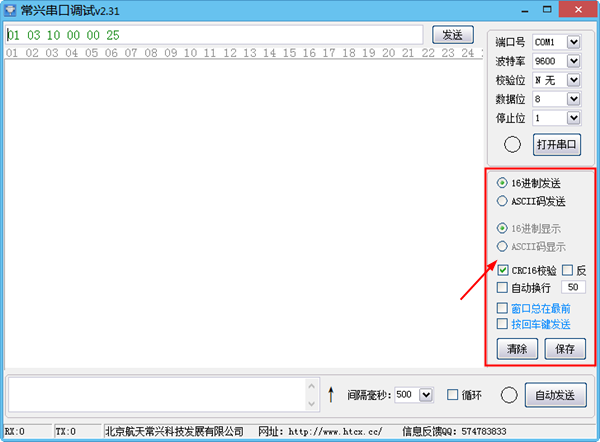The image size is (600, 442).
Task: Toggle the 循环 checkbox
Action: (452, 395)
